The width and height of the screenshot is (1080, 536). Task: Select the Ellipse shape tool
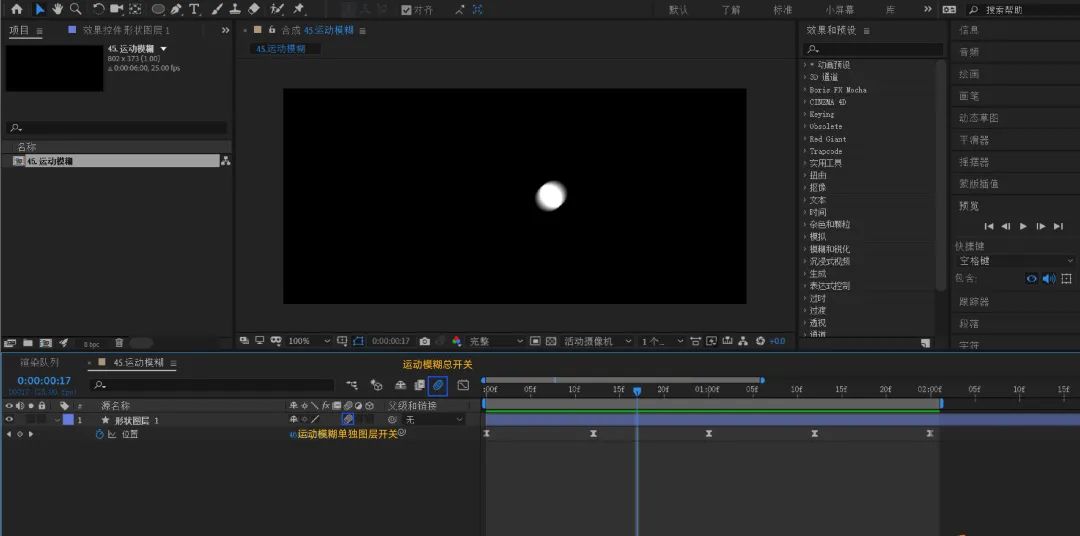point(158,9)
